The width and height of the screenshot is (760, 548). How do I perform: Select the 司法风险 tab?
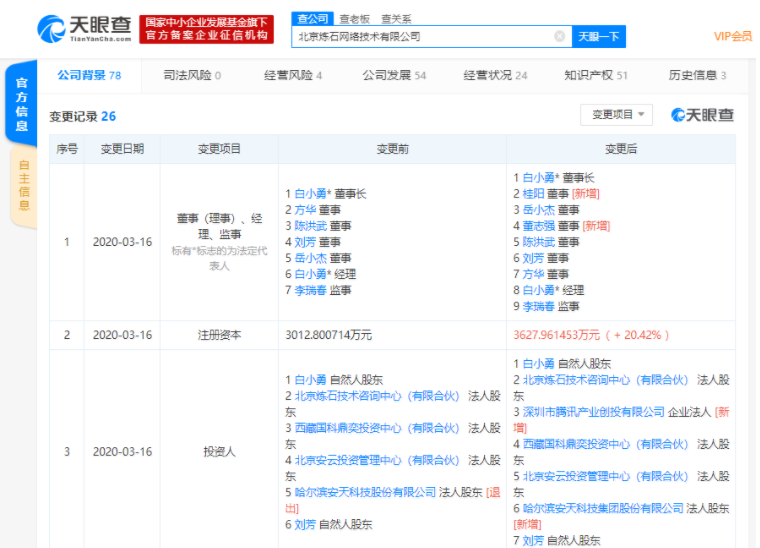pos(192,75)
